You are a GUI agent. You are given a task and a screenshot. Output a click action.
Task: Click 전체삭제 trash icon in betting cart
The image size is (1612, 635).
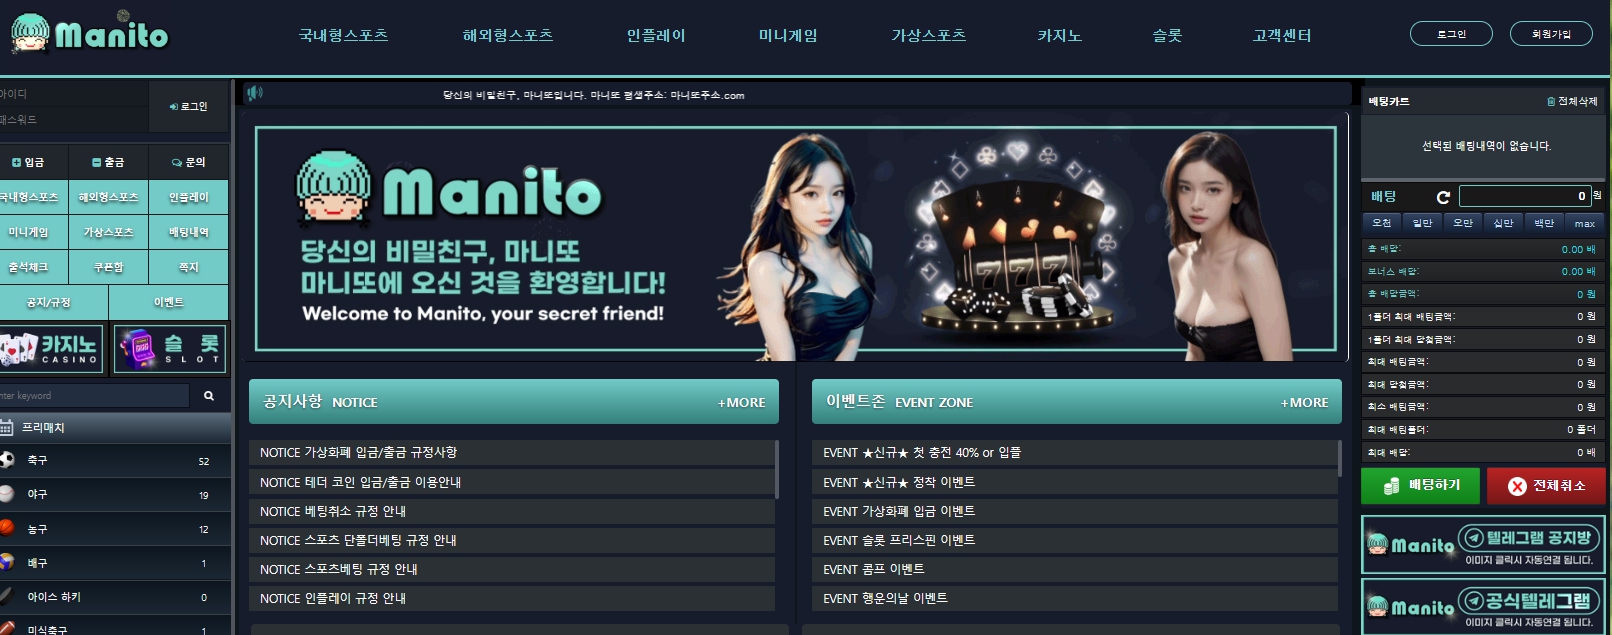[1571, 101]
